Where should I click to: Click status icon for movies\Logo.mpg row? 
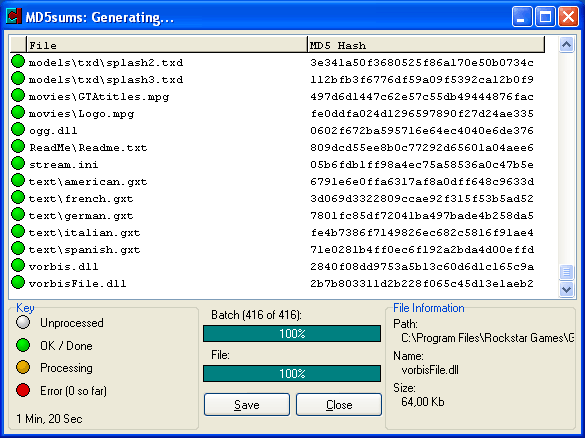[18, 112]
